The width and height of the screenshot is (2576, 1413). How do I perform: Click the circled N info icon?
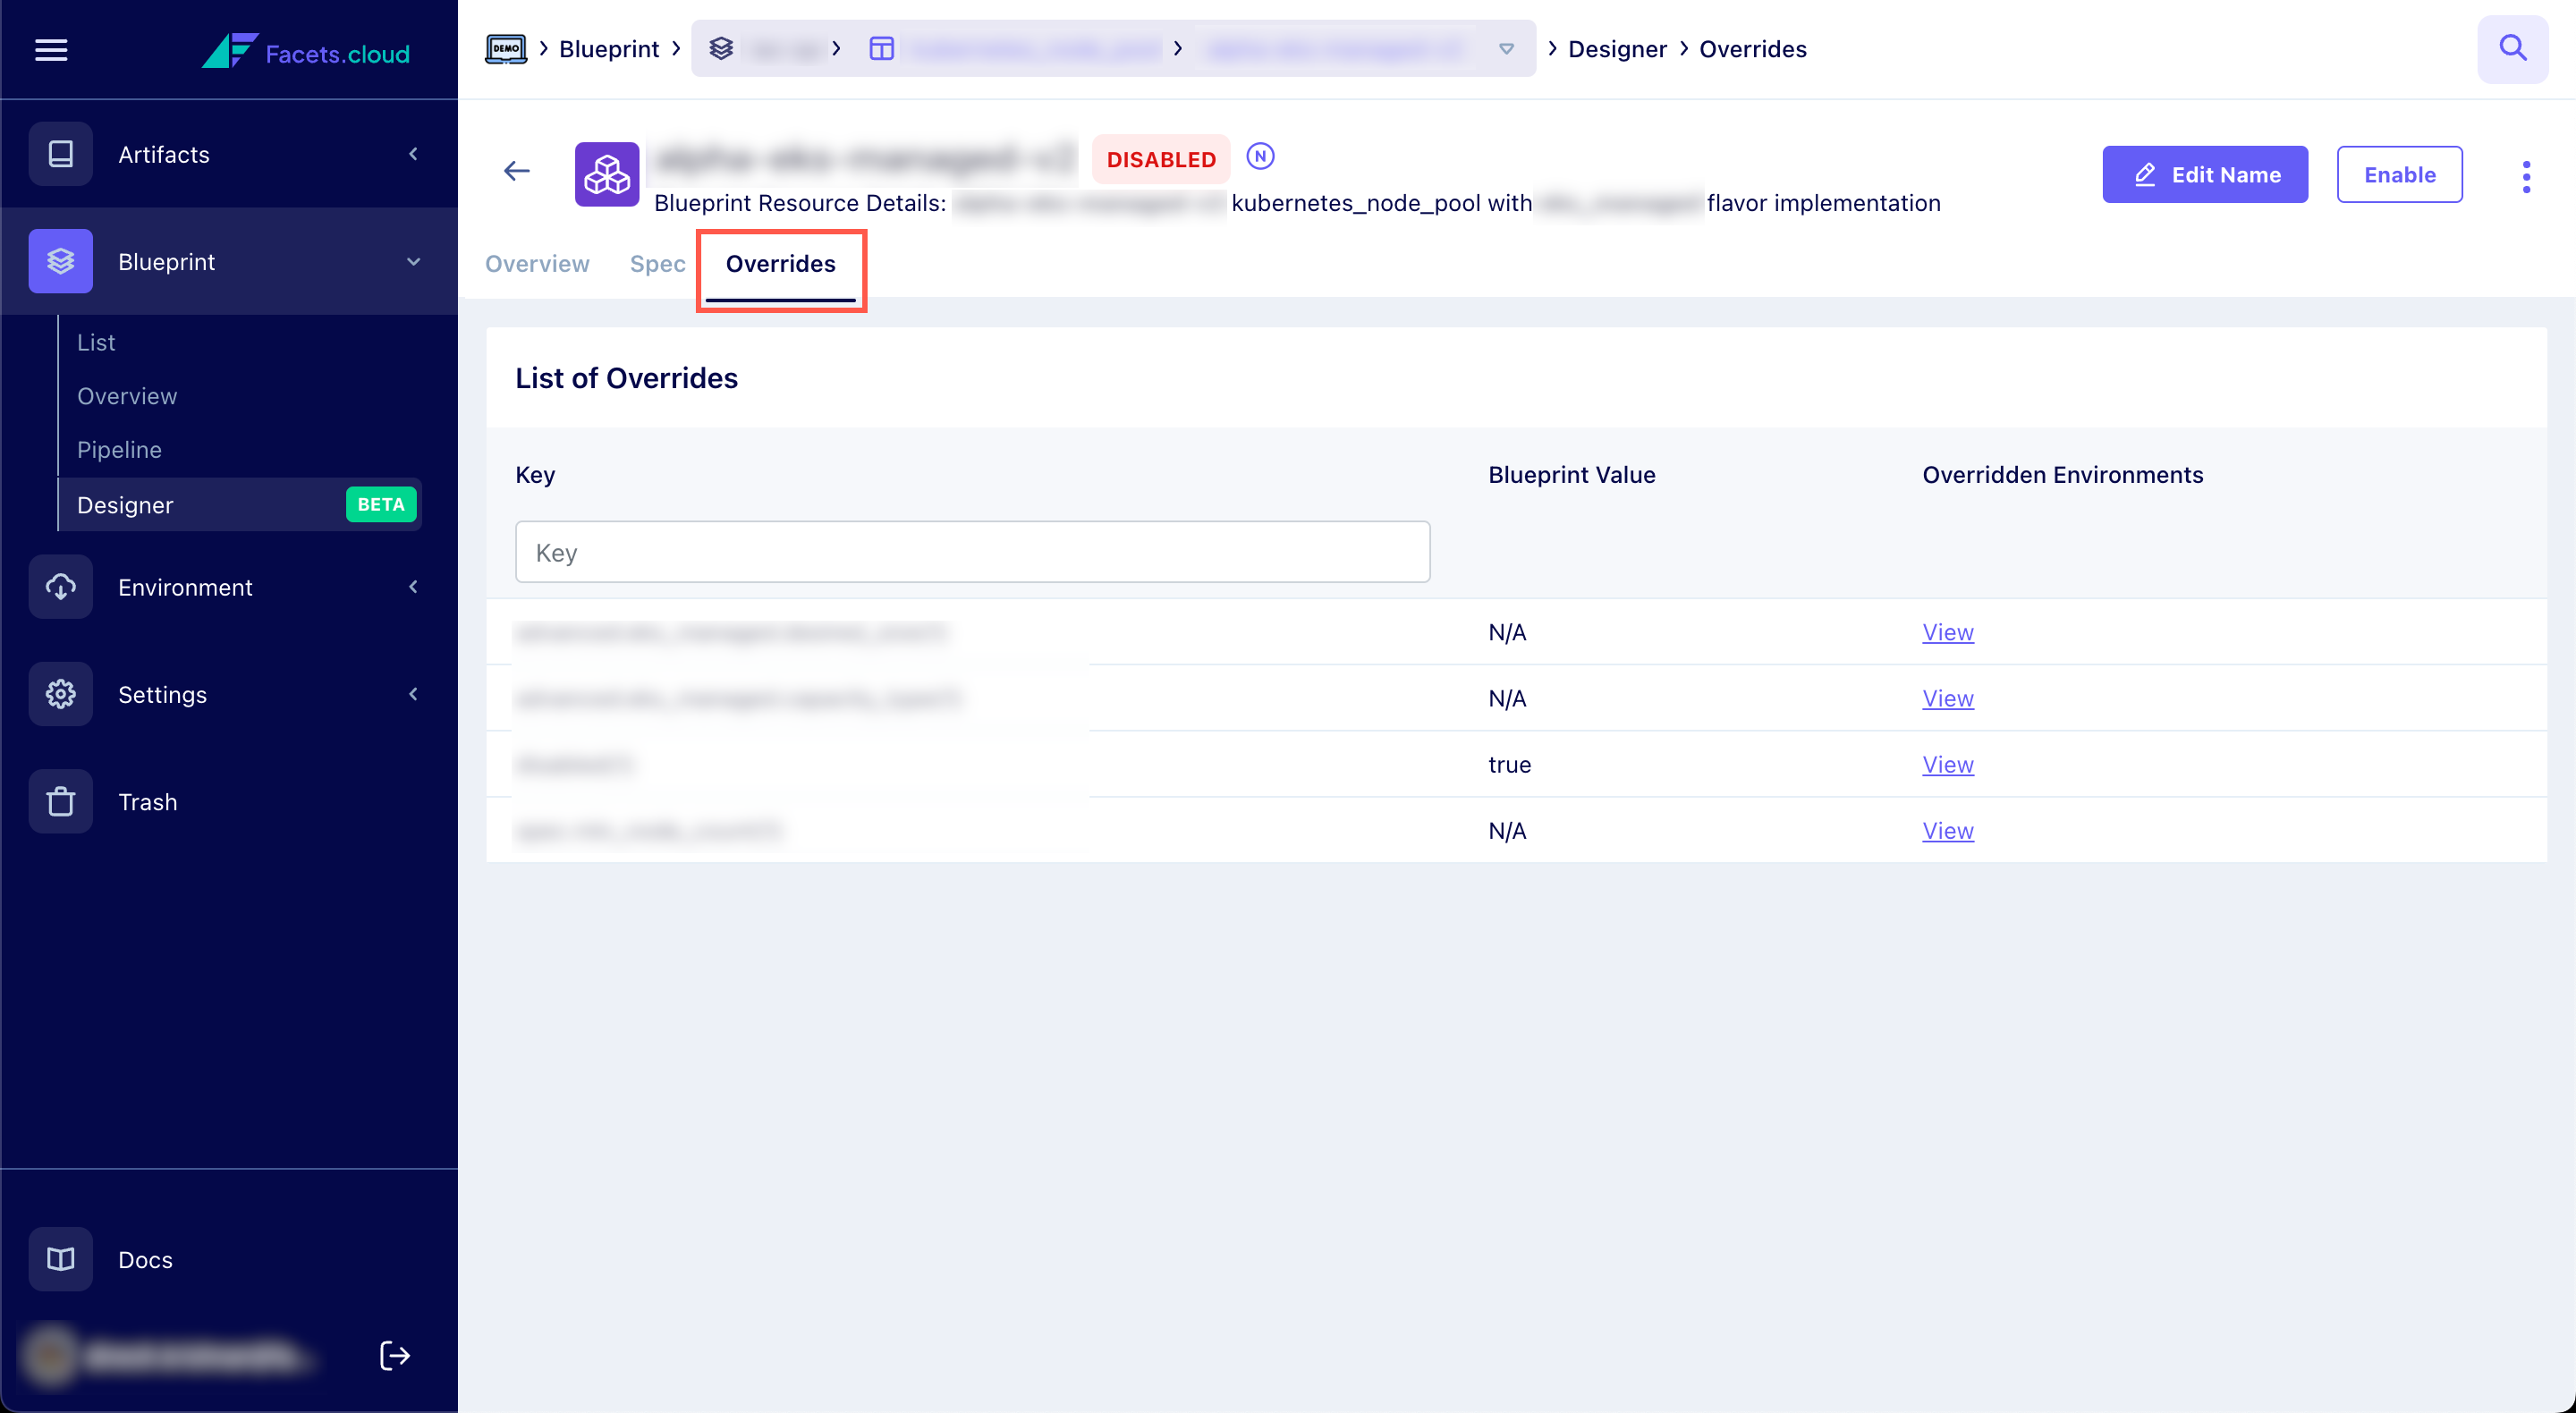click(x=1260, y=156)
